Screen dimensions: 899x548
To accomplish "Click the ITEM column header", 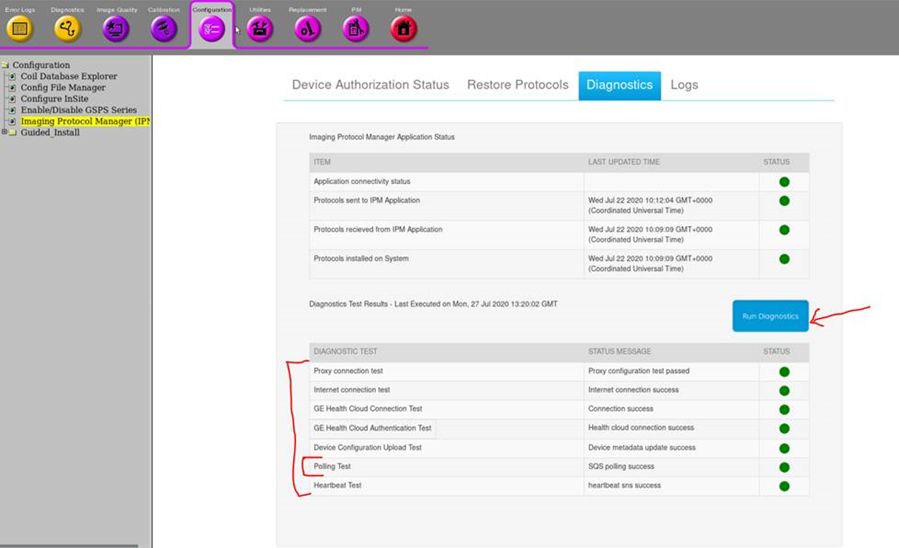I will click(322, 162).
